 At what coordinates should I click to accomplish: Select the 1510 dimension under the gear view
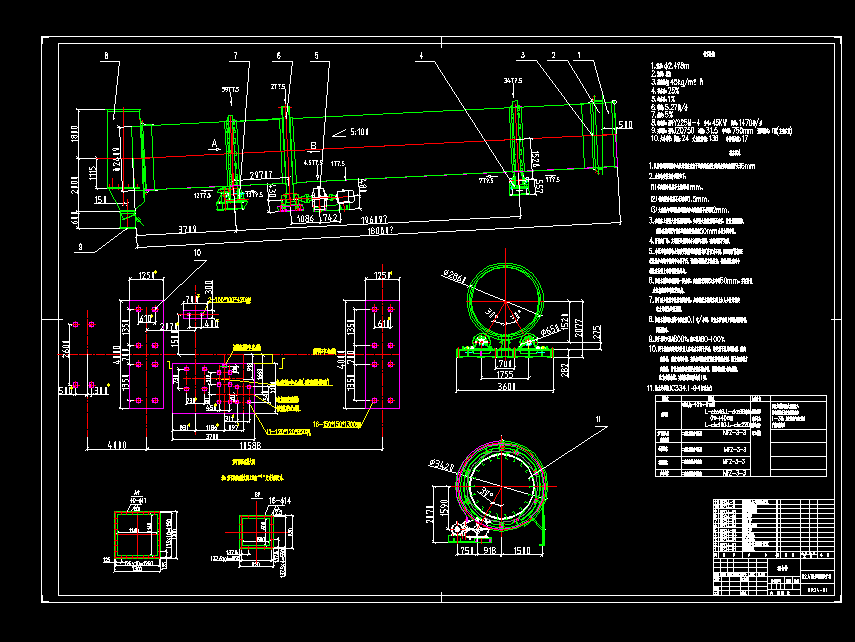522,551
